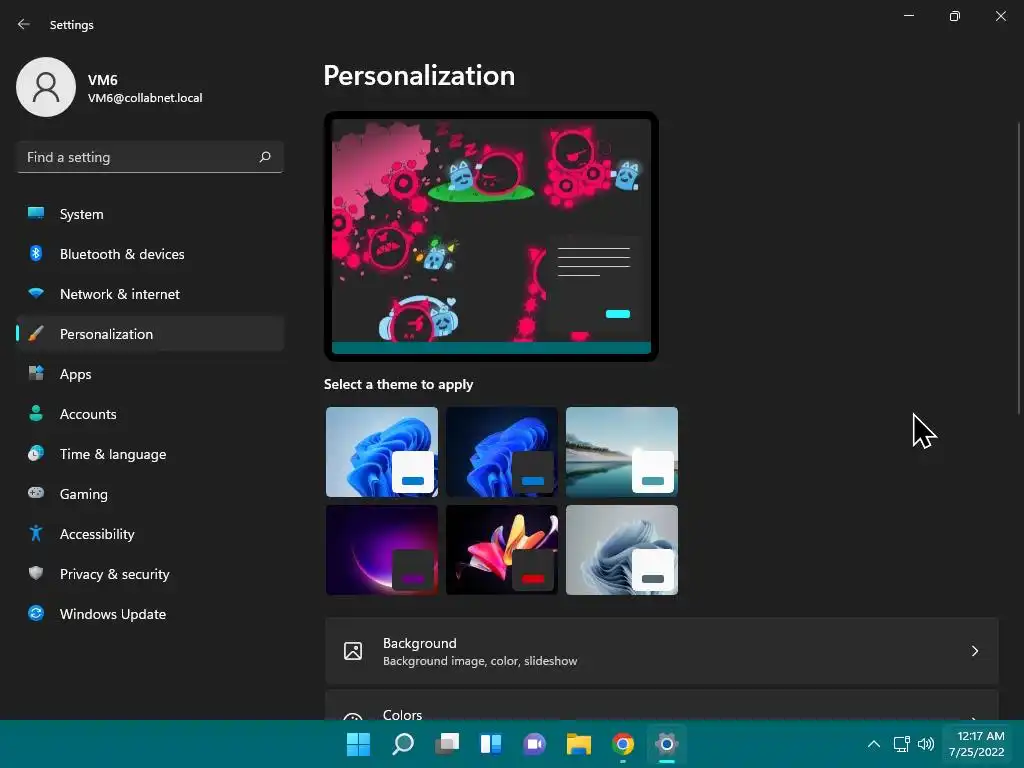Show hidden system tray icons

(x=874, y=744)
